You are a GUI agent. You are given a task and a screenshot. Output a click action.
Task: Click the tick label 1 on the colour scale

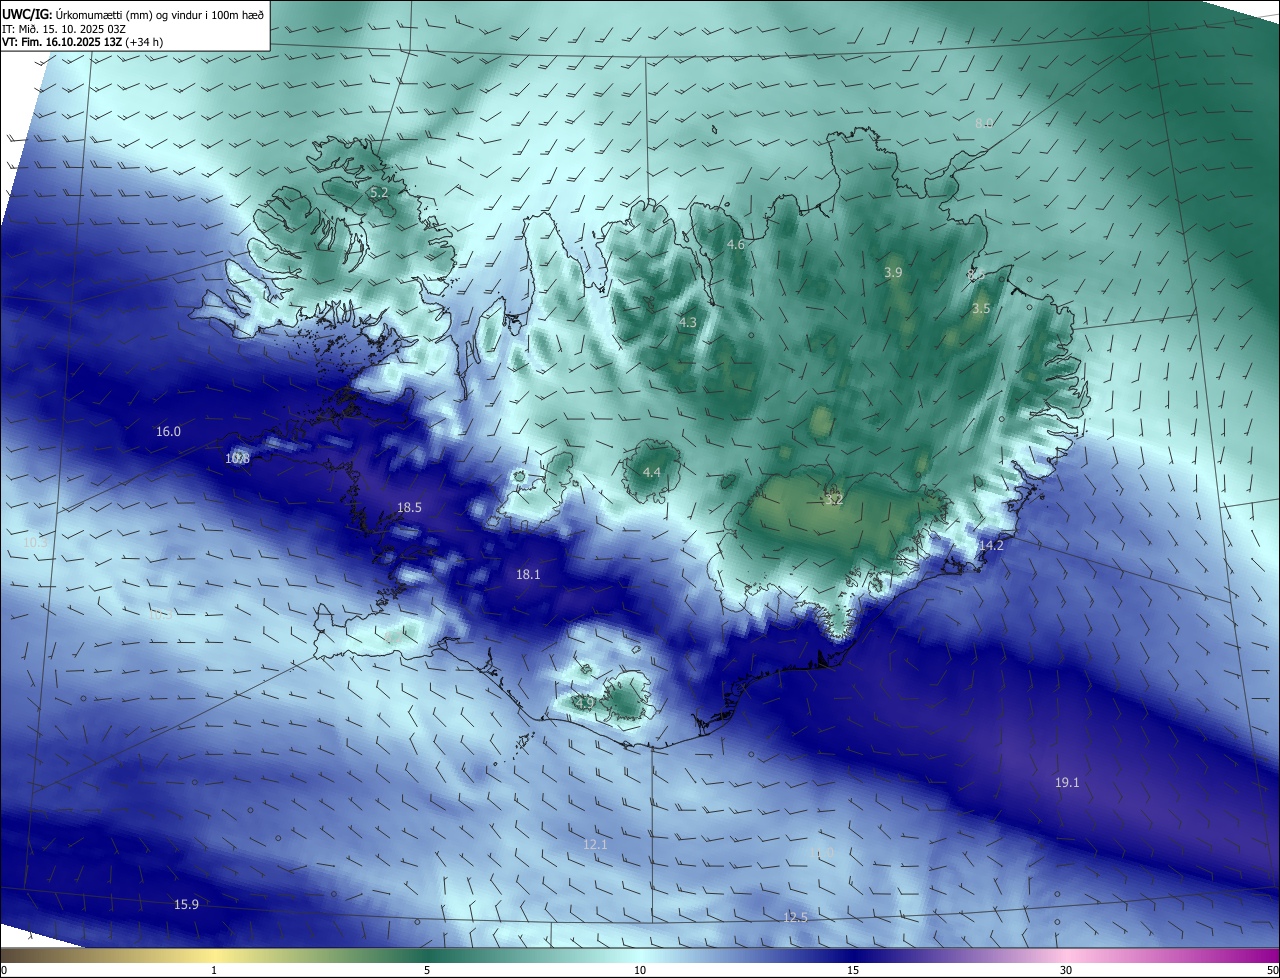pos(214,970)
